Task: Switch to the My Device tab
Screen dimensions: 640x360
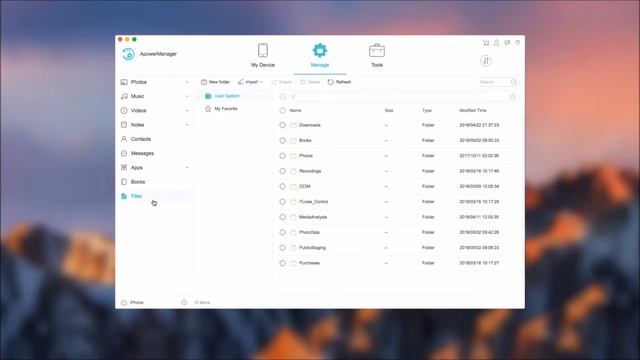Action: [263, 56]
